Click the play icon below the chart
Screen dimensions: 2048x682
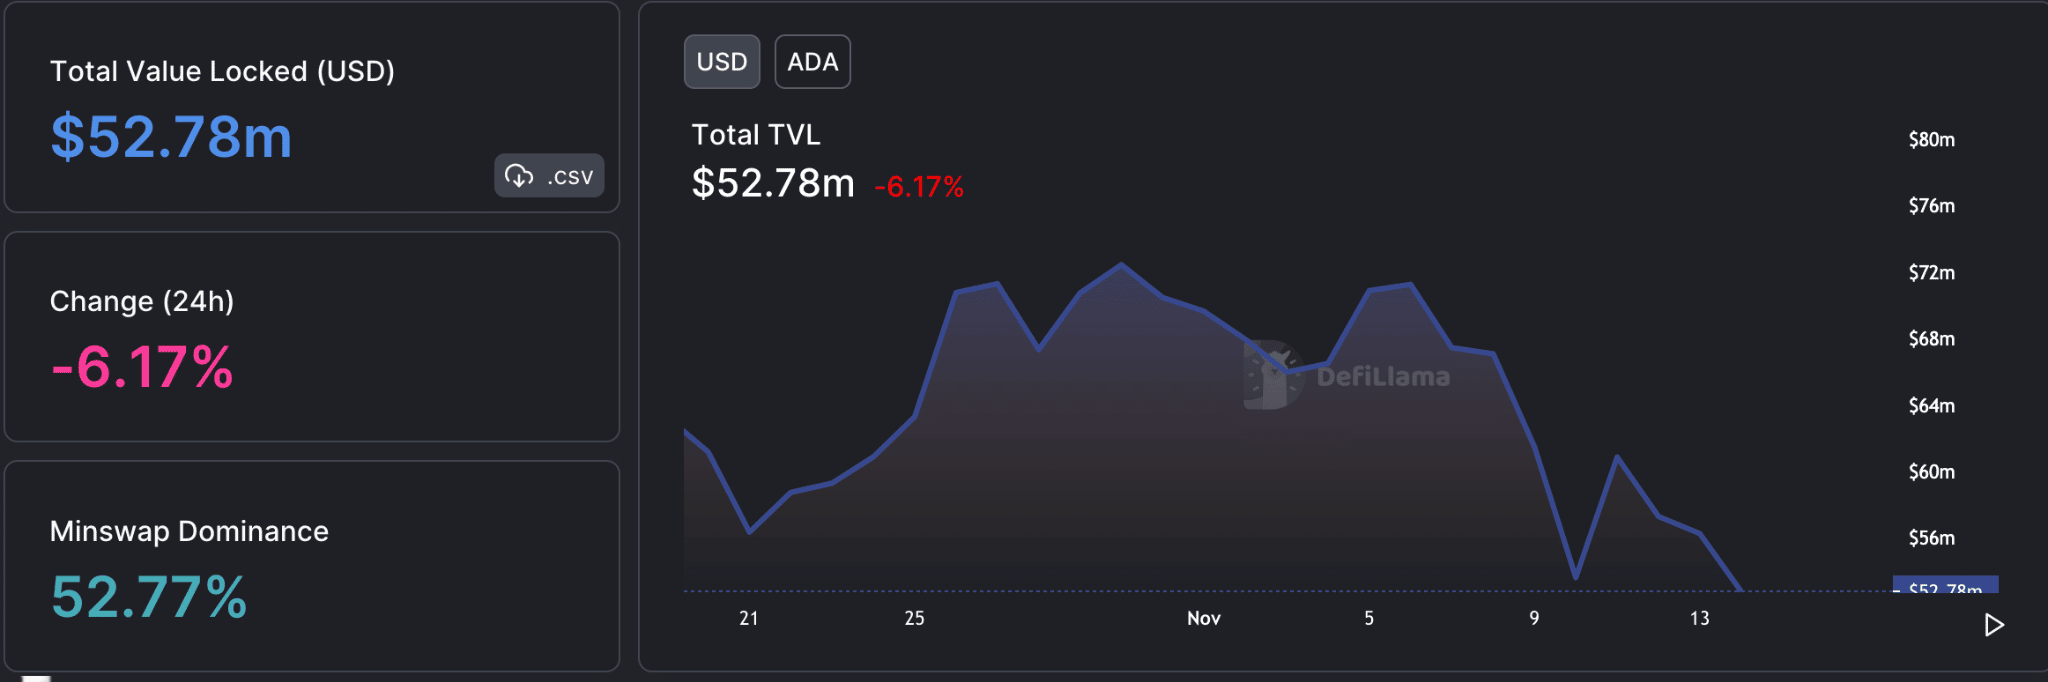click(1994, 625)
